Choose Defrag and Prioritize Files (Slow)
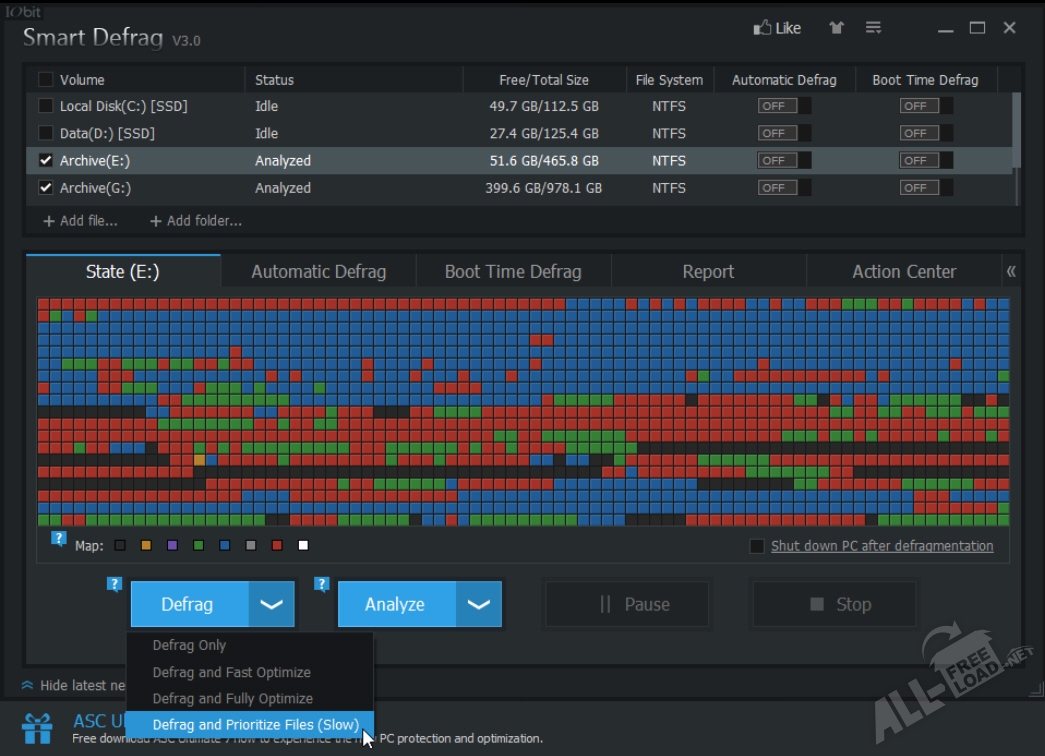The image size is (1045, 756). 255,725
